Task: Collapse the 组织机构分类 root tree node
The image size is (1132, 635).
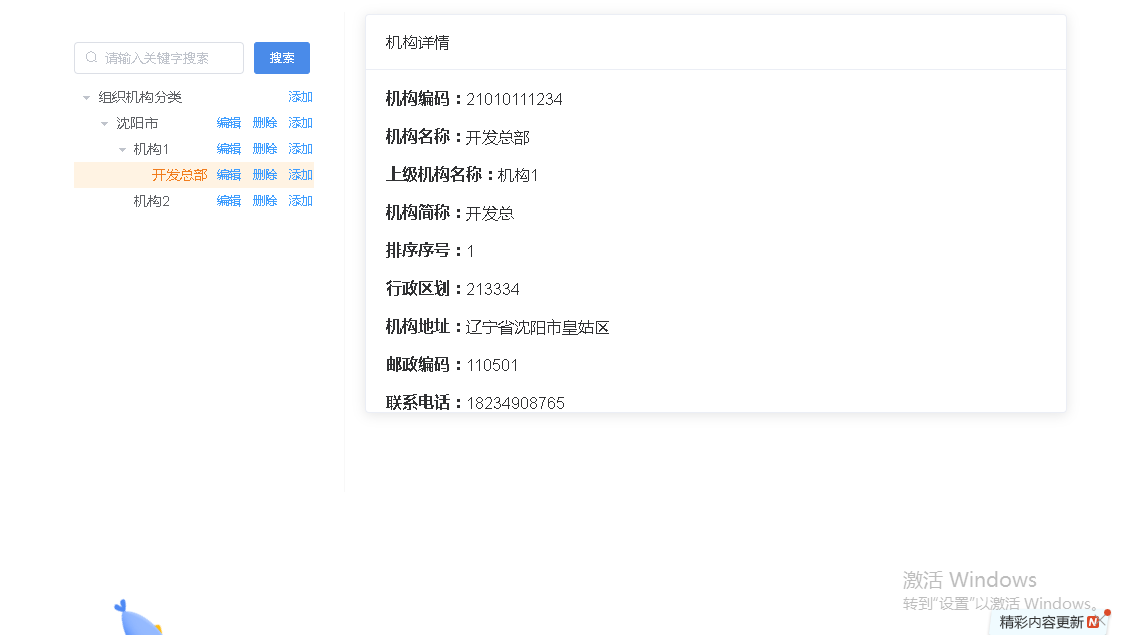Action: point(85,96)
